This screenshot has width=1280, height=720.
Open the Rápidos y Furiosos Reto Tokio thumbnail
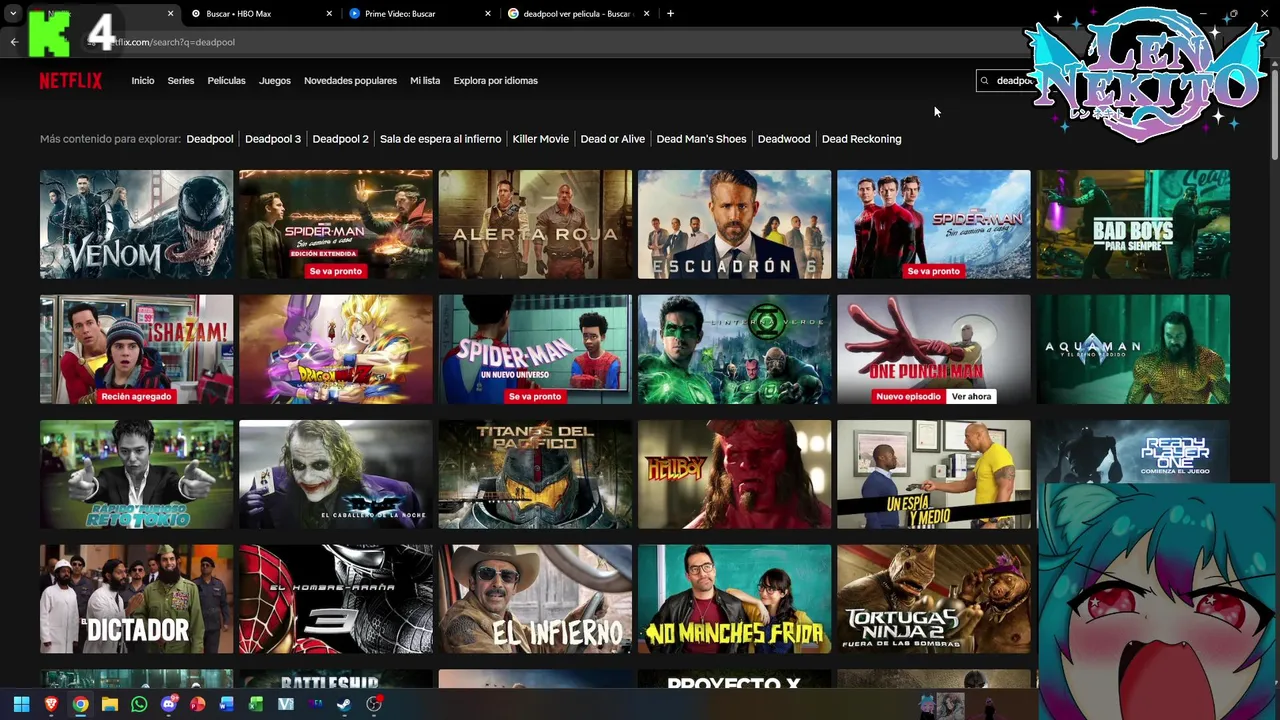[x=137, y=474]
